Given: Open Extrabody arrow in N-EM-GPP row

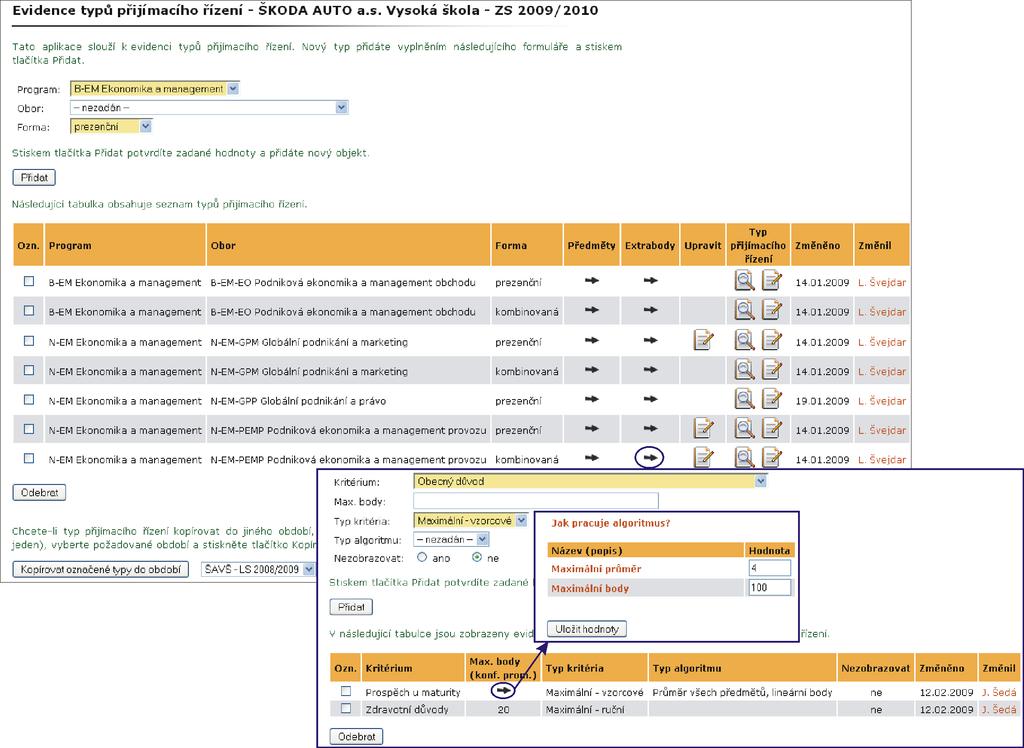Looking at the screenshot, I should pos(650,399).
